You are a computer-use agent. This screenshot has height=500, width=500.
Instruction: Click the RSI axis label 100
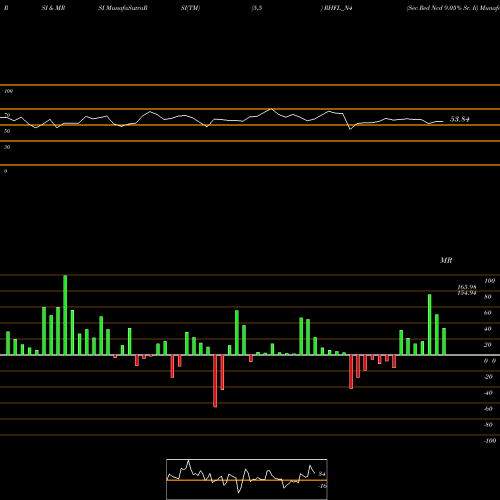[9, 91]
